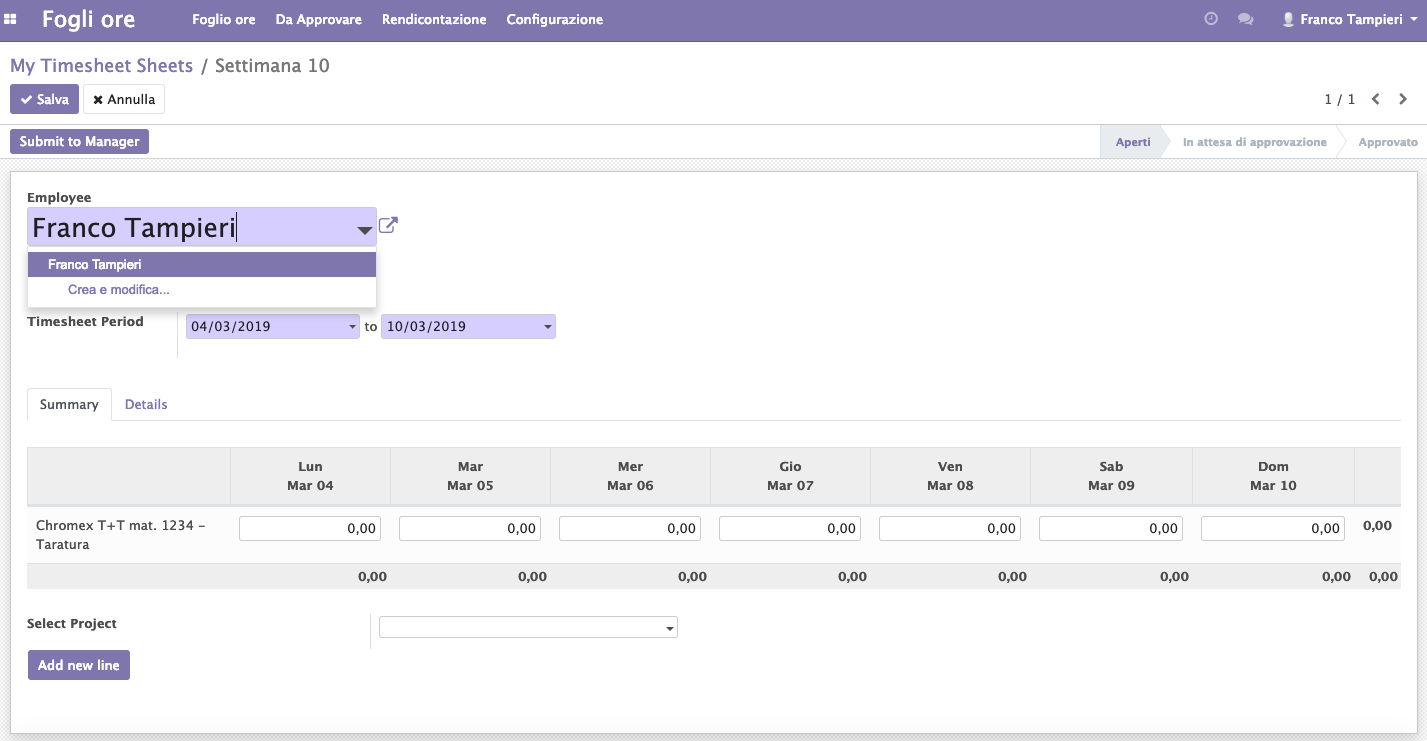Click the Lun Mar 04 hours field
The height and width of the screenshot is (741, 1427).
point(310,529)
